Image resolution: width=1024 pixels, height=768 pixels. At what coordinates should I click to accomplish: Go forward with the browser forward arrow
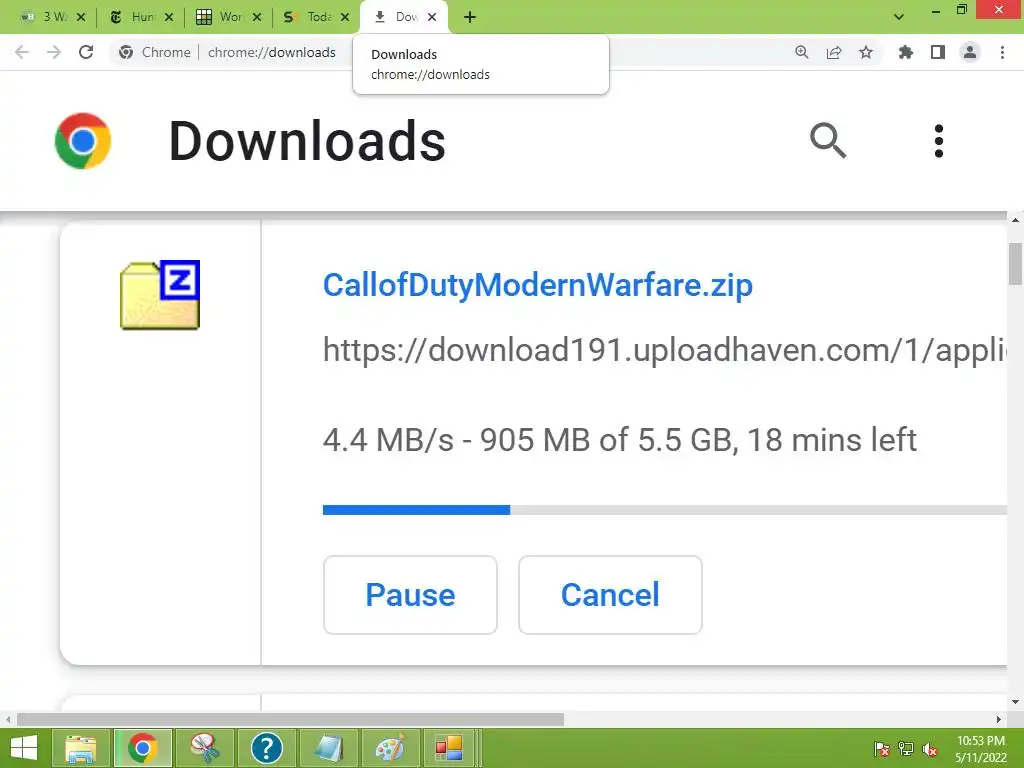54,52
